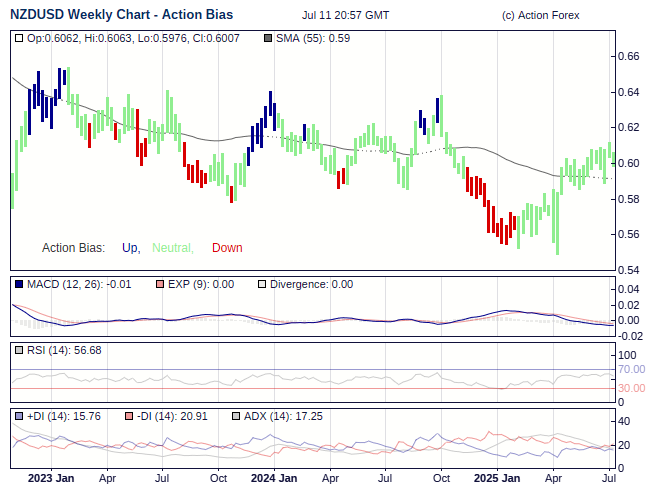Click the +DI (14) legend square
650x489 pixels.
click(x=19, y=416)
